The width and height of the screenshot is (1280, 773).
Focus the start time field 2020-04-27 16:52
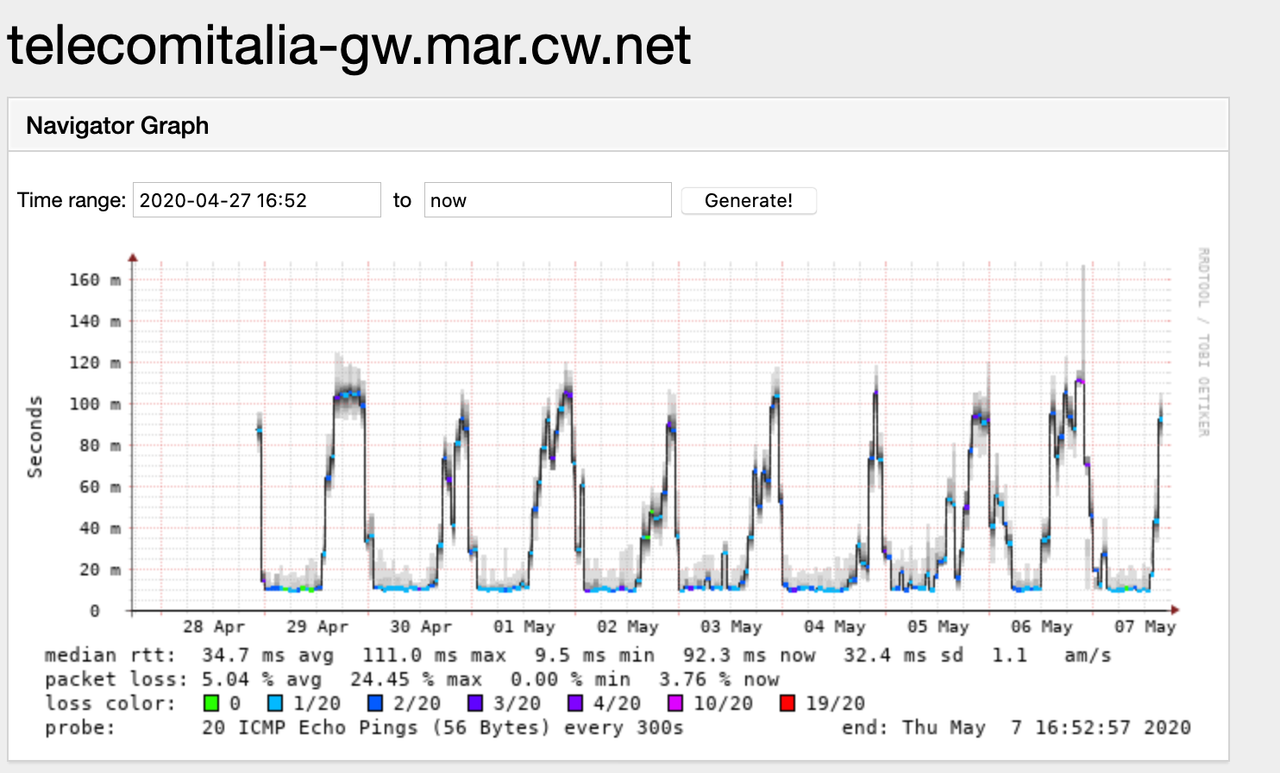[257, 200]
